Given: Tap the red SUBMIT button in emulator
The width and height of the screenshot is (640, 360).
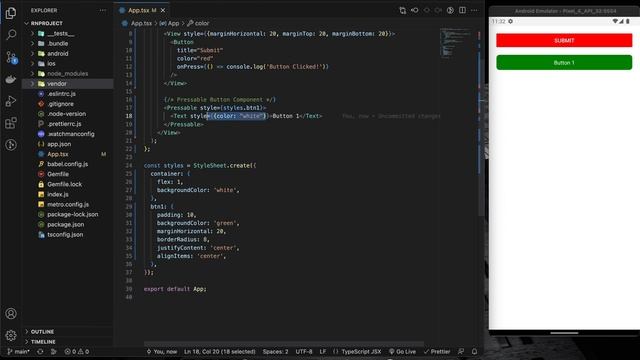Looking at the screenshot, I should click(564, 40).
